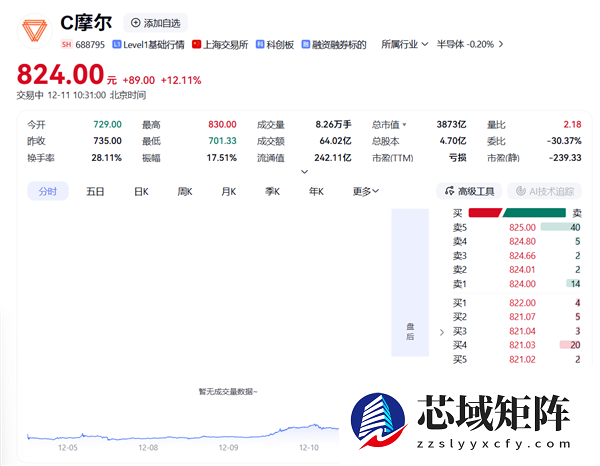
Task: Click the 卖3 price 824.66
Action: click(x=522, y=256)
